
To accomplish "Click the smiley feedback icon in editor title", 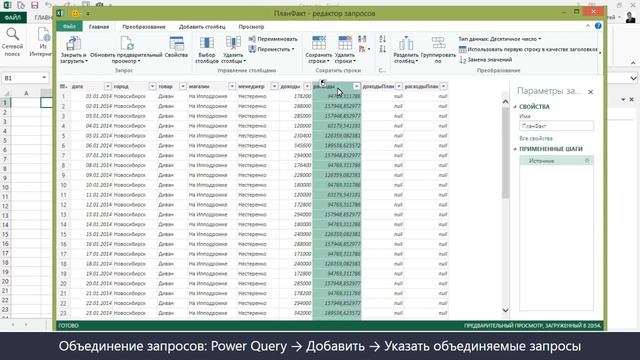I will coord(75,13).
